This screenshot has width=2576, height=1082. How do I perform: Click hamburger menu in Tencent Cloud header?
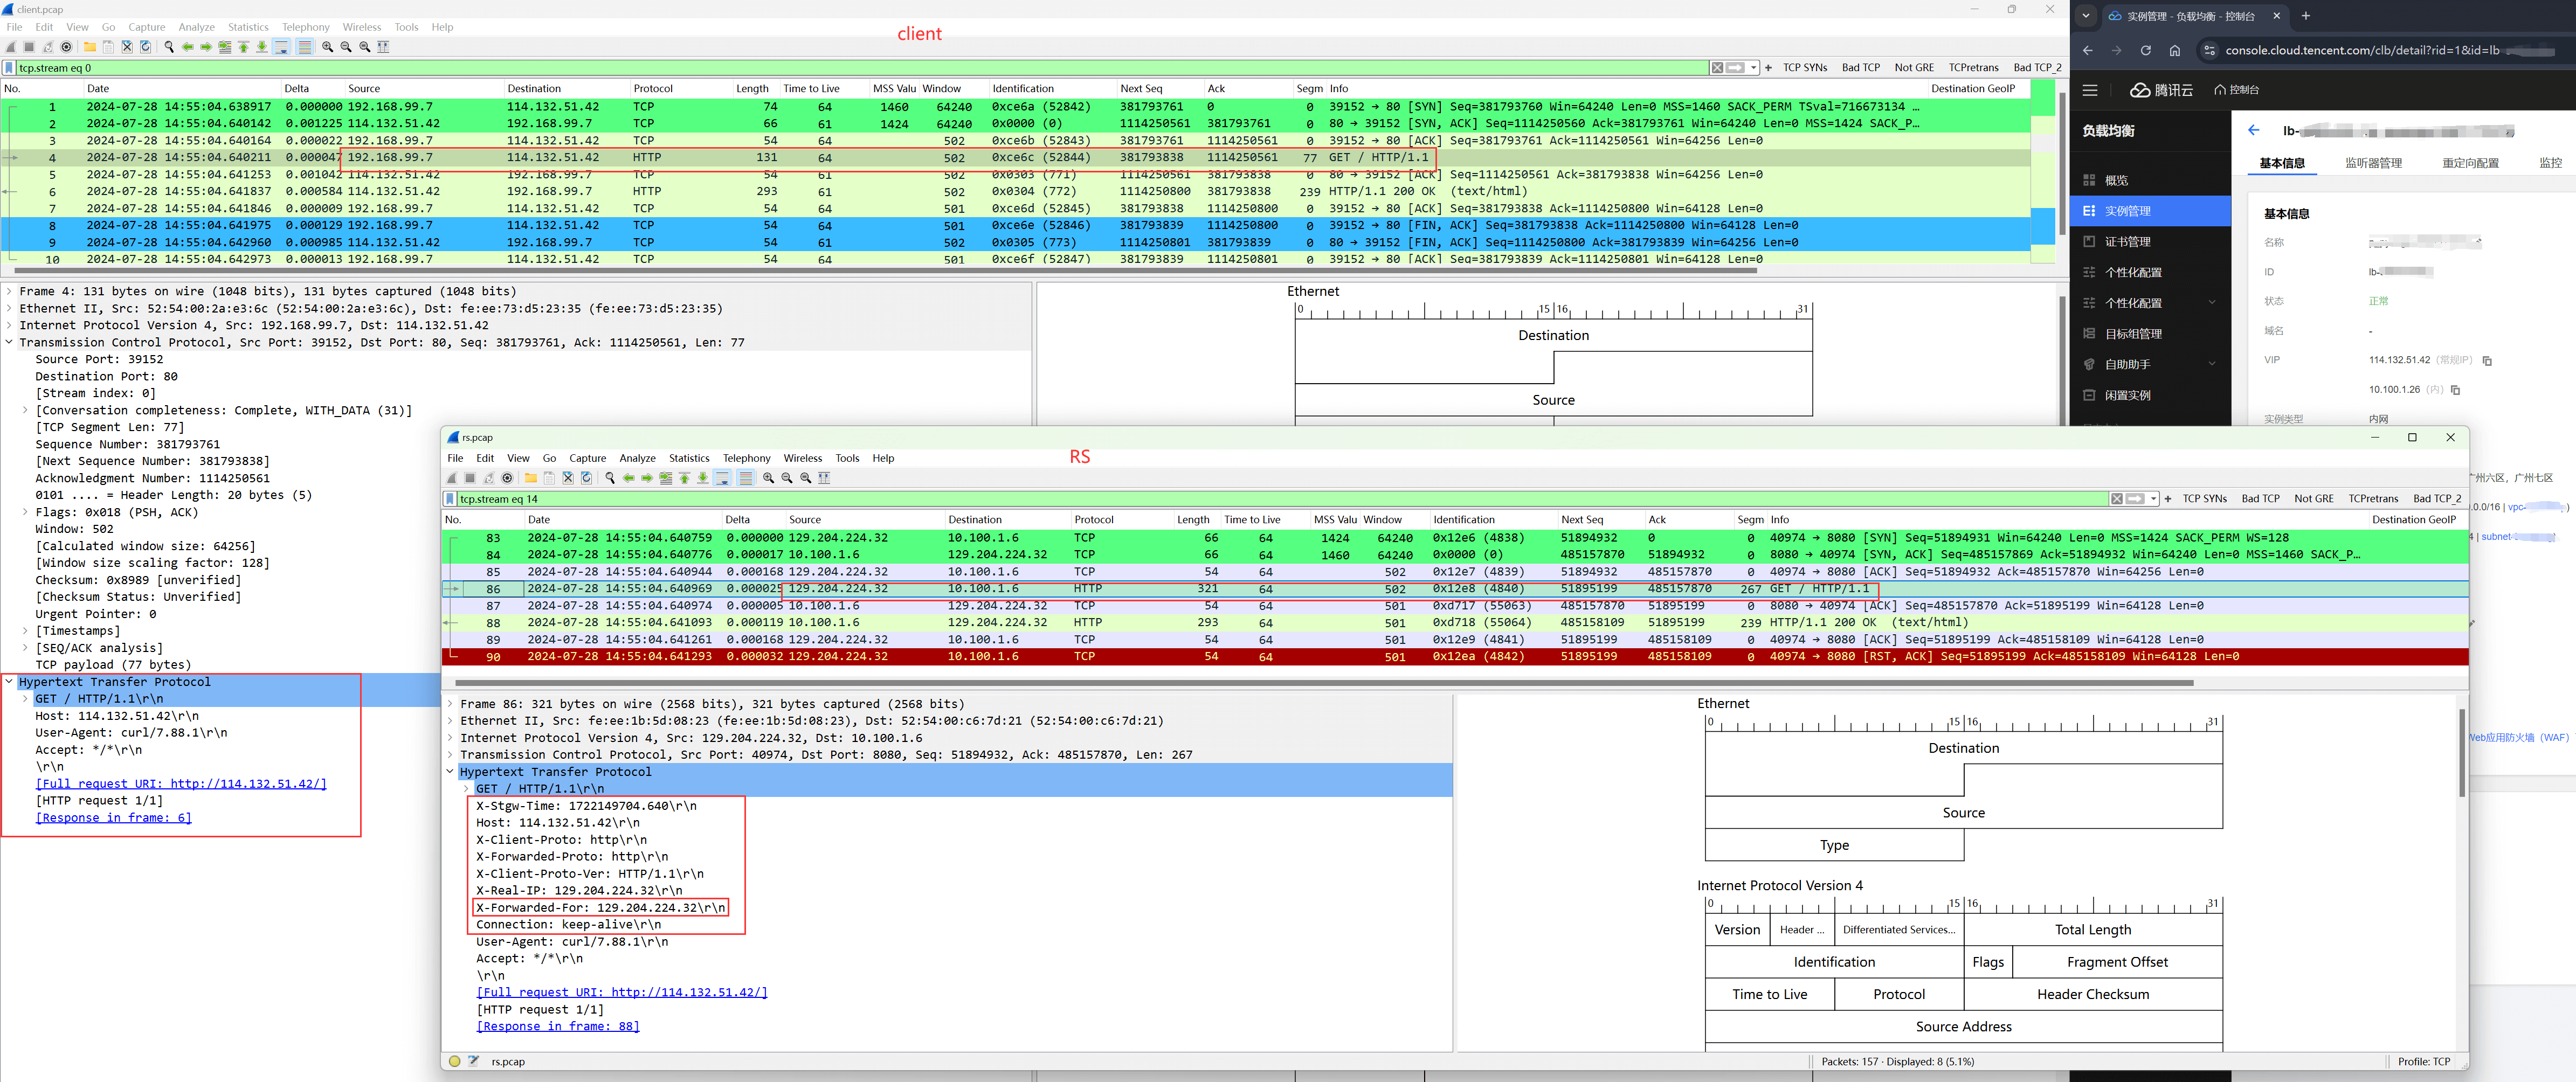(2090, 90)
